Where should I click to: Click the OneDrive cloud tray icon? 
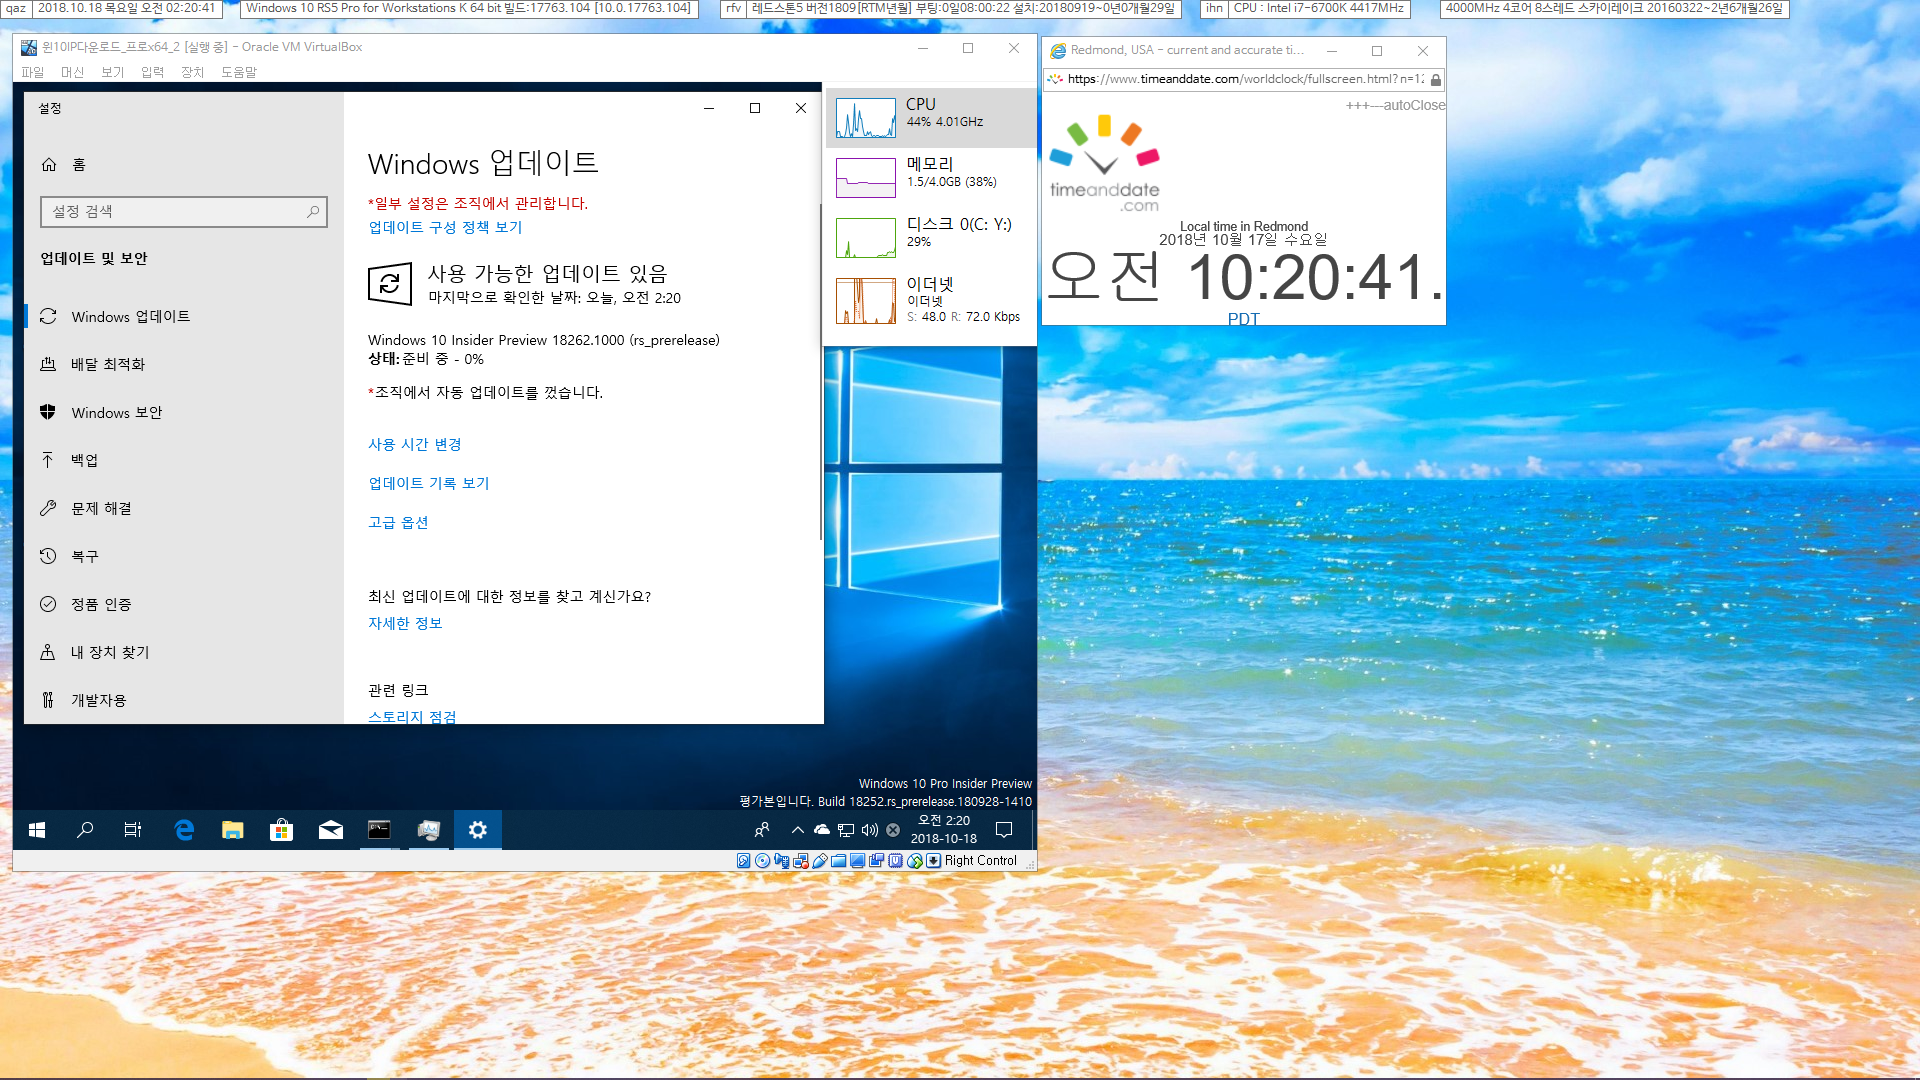click(x=822, y=830)
